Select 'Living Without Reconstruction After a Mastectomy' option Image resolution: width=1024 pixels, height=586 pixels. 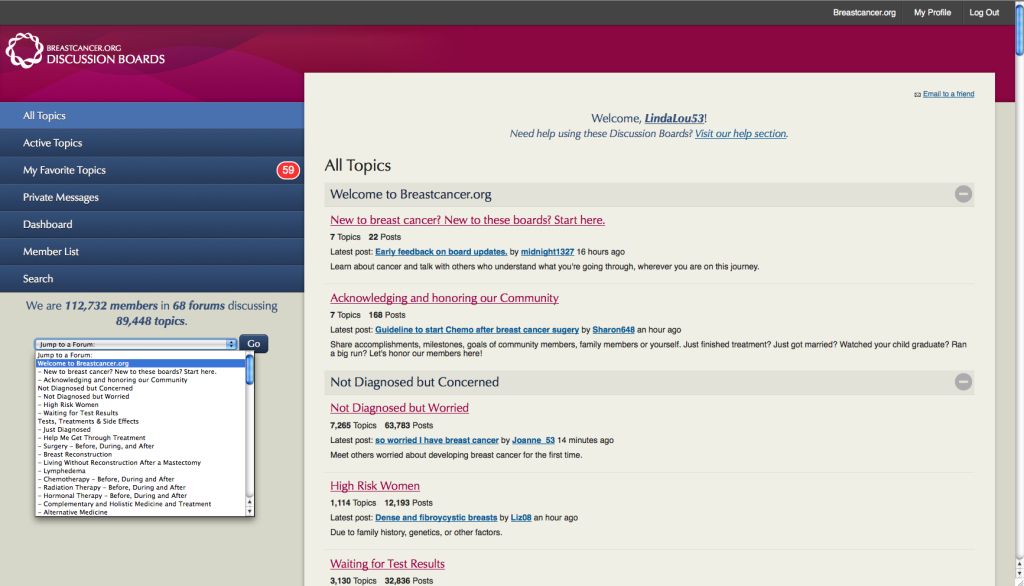140,463
